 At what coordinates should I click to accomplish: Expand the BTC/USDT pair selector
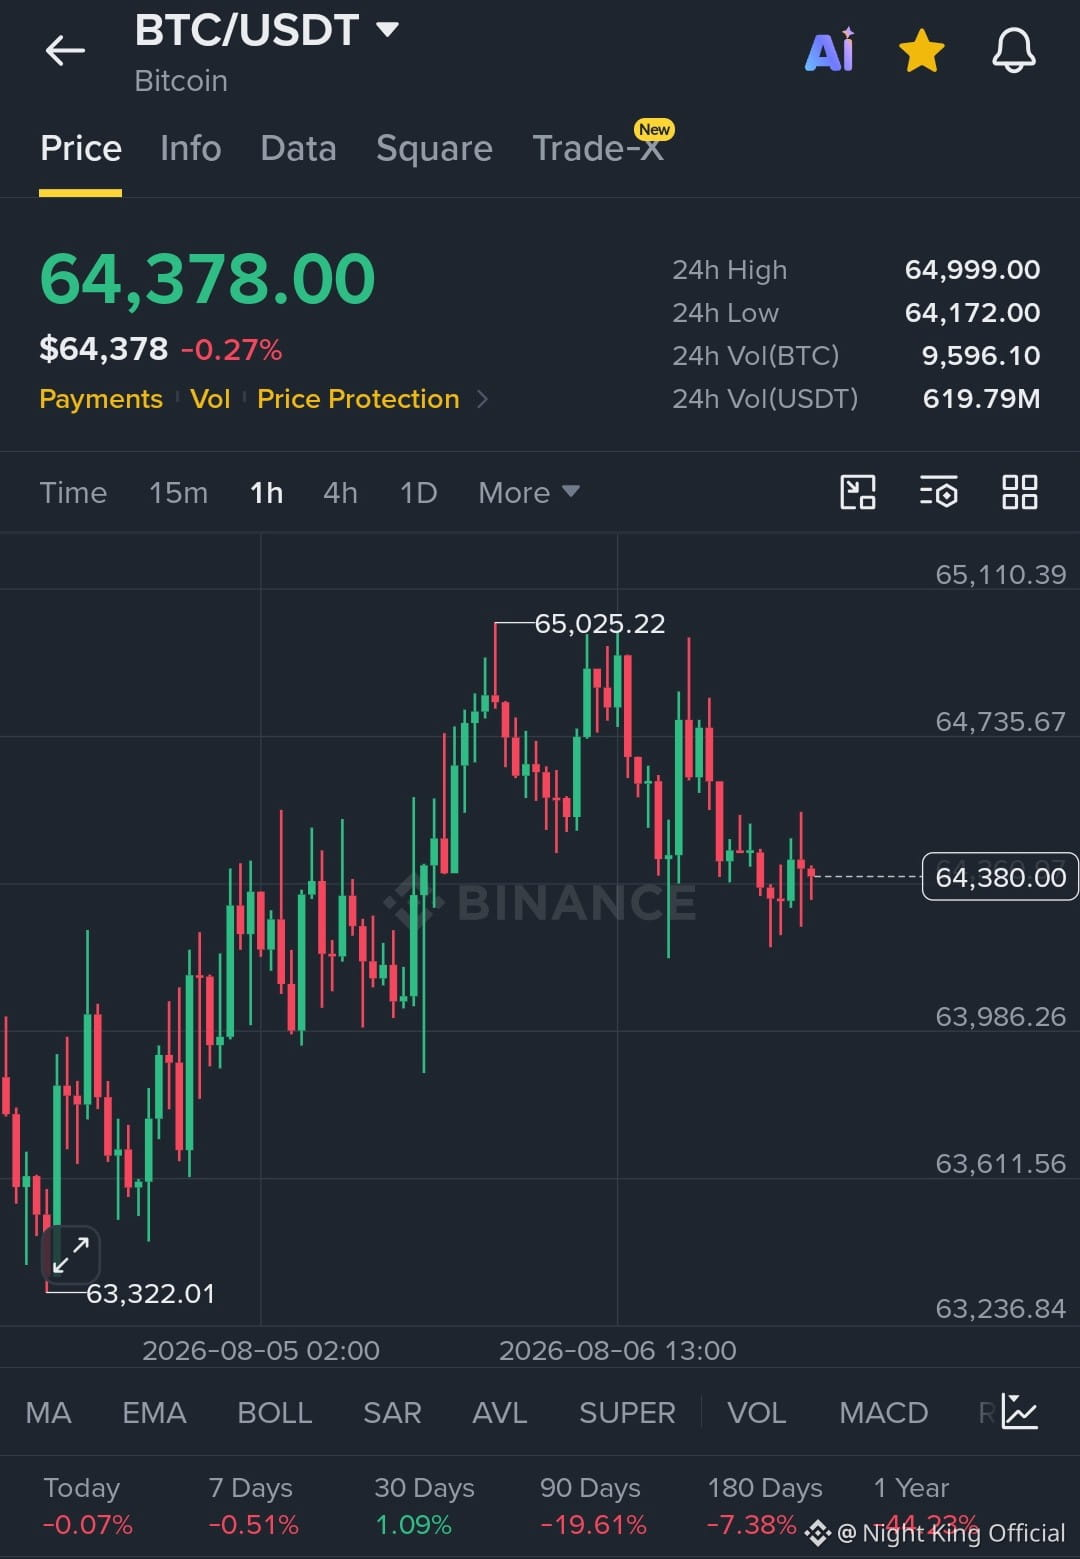point(387,29)
